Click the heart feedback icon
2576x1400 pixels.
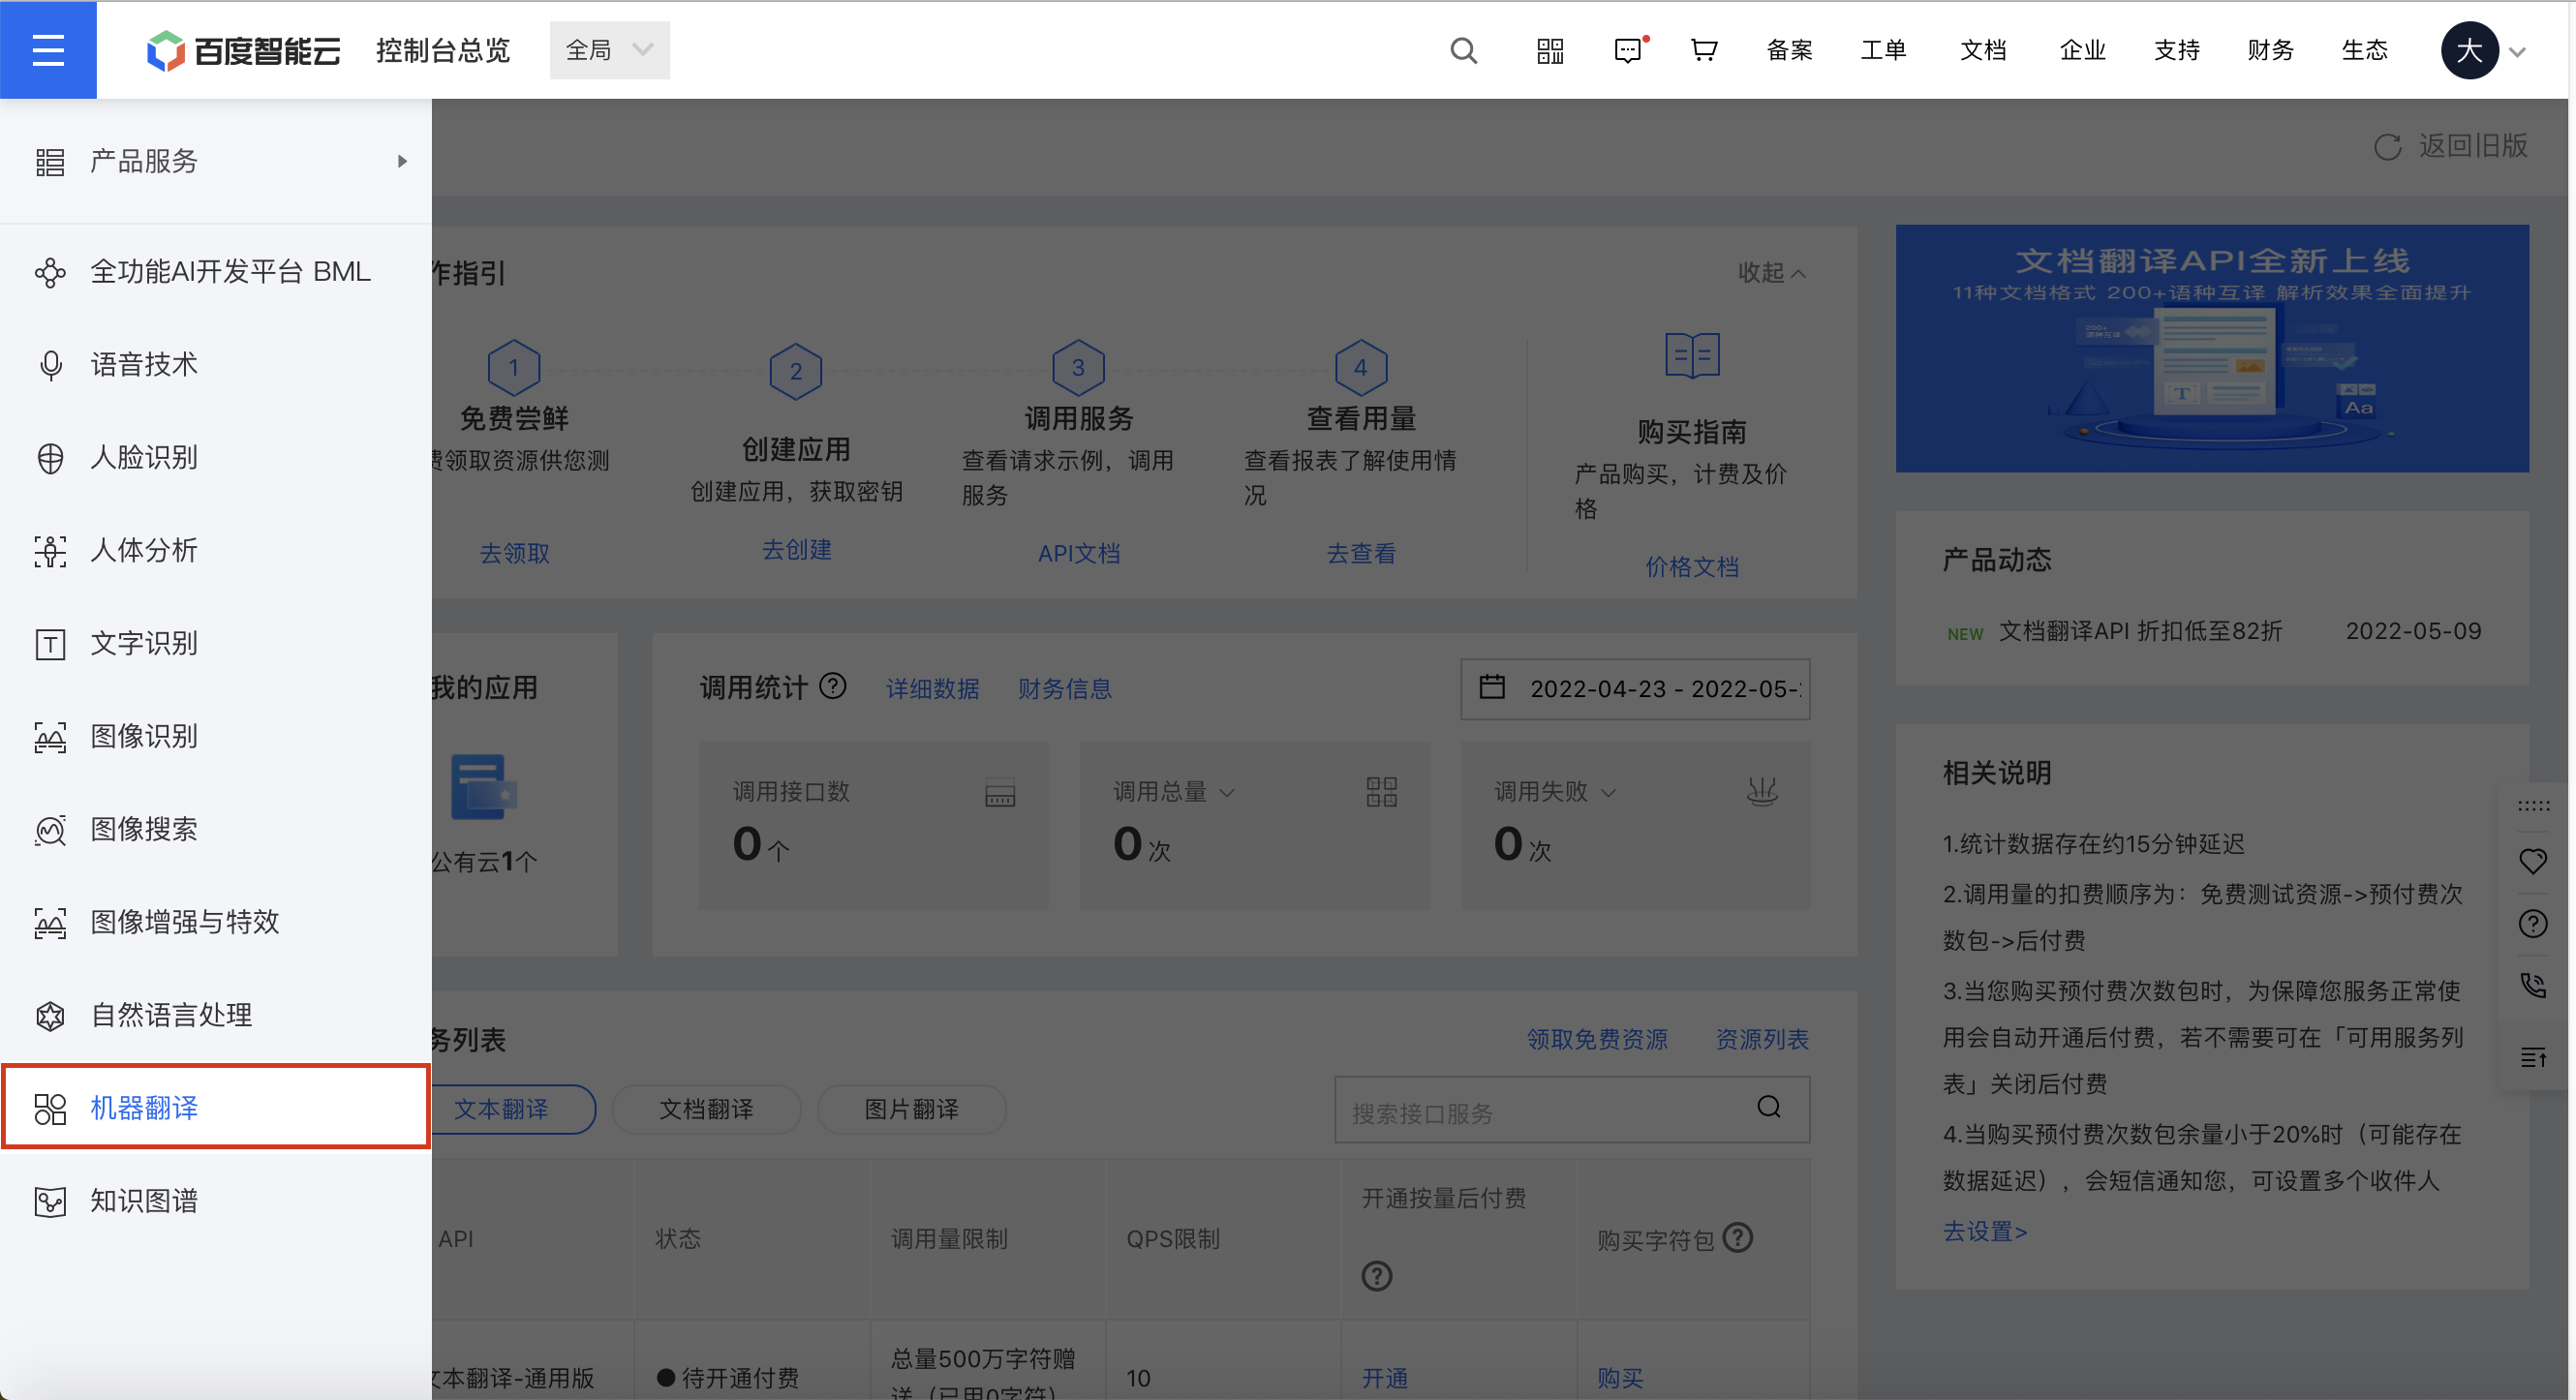pyautogui.click(x=2533, y=861)
